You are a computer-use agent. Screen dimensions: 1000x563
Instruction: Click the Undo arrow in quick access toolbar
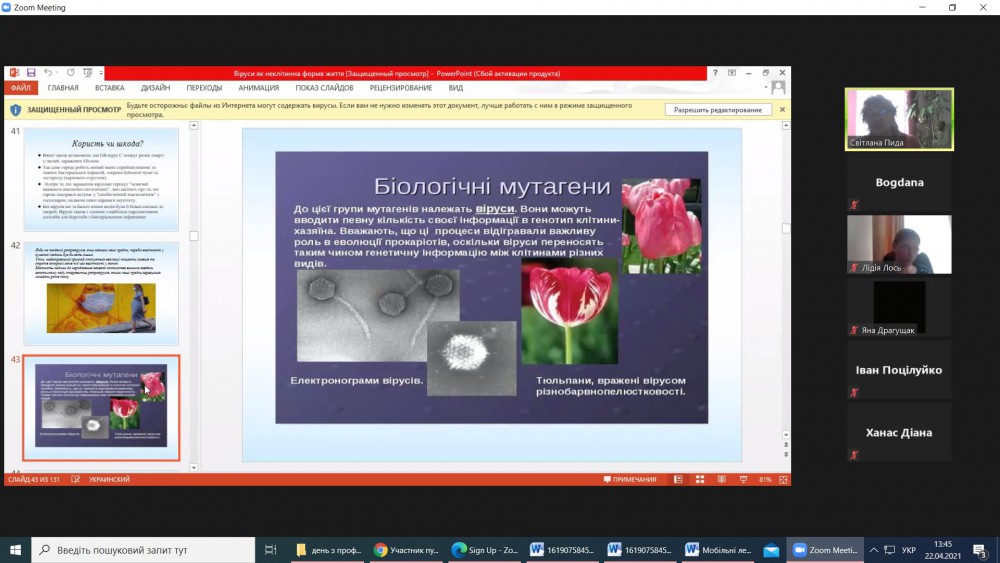(x=46, y=73)
